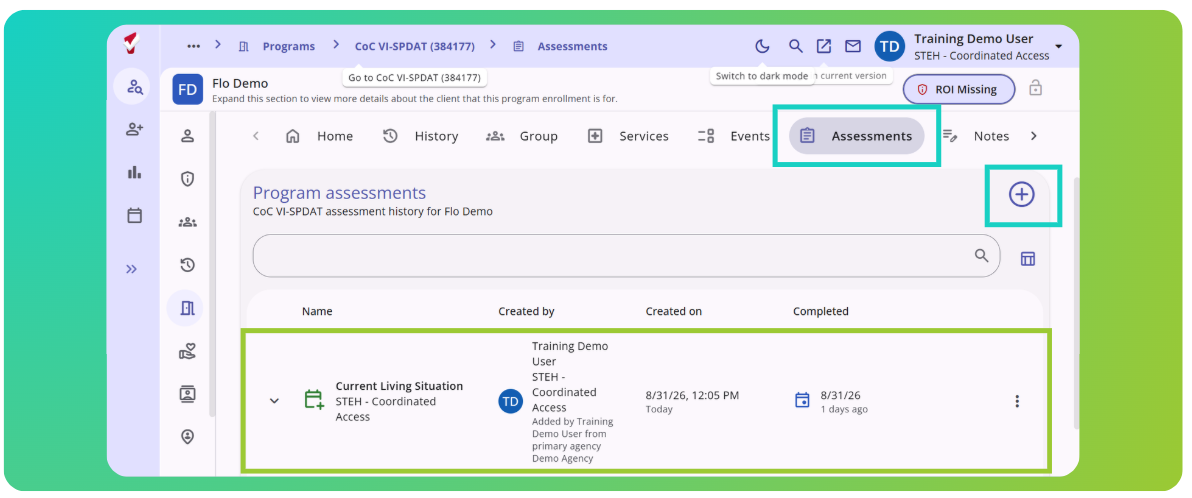Add a new program assessment with plus icon

pyautogui.click(x=1021, y=195)
